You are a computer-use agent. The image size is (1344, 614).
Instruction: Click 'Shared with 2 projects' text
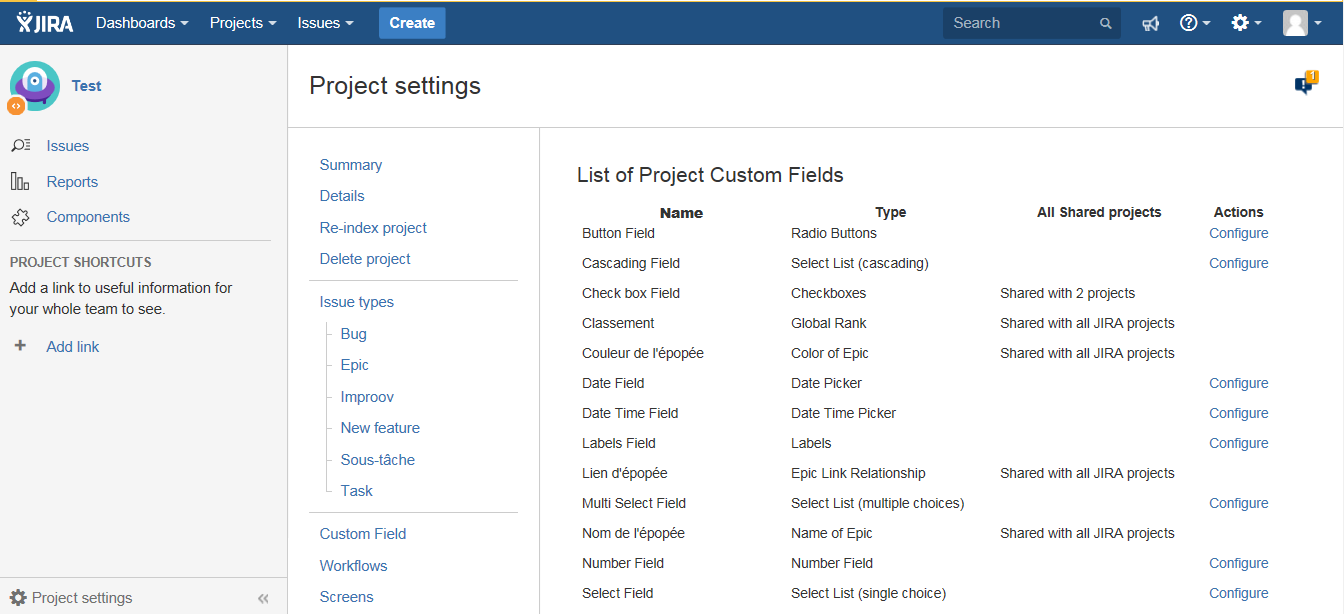[x=1067, y=293]
